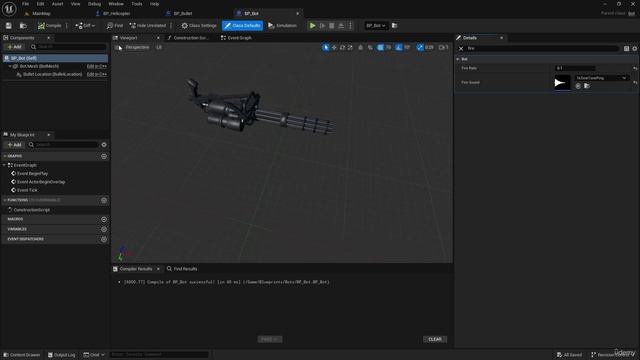
Task: Add new event dispatcher plus icon
Action: [104, 239]
